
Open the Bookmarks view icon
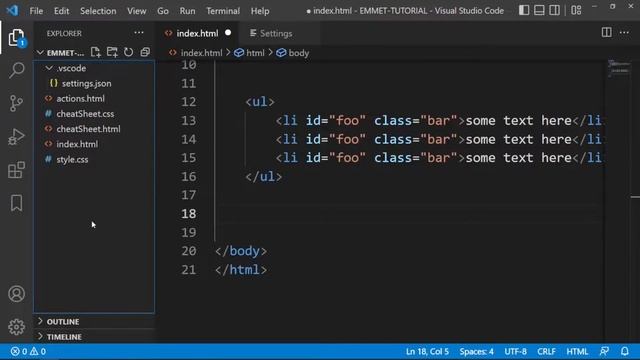(x=16, y=203)
